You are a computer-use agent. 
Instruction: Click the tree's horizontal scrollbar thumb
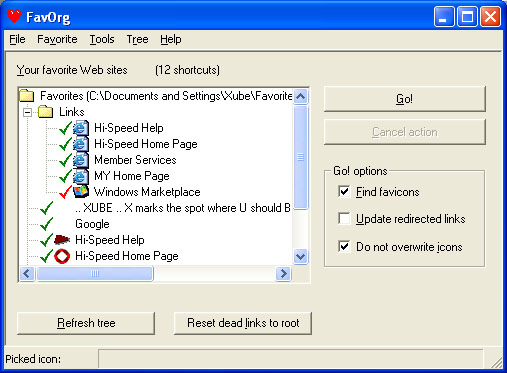[x=95, y=274]
